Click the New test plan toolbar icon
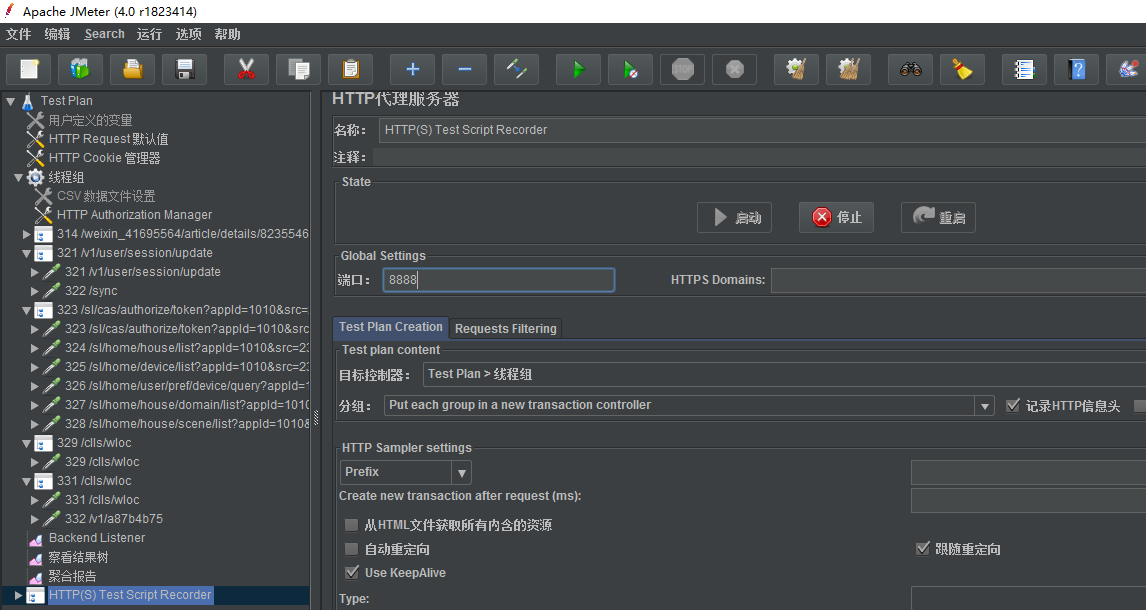 coord(29,69)
